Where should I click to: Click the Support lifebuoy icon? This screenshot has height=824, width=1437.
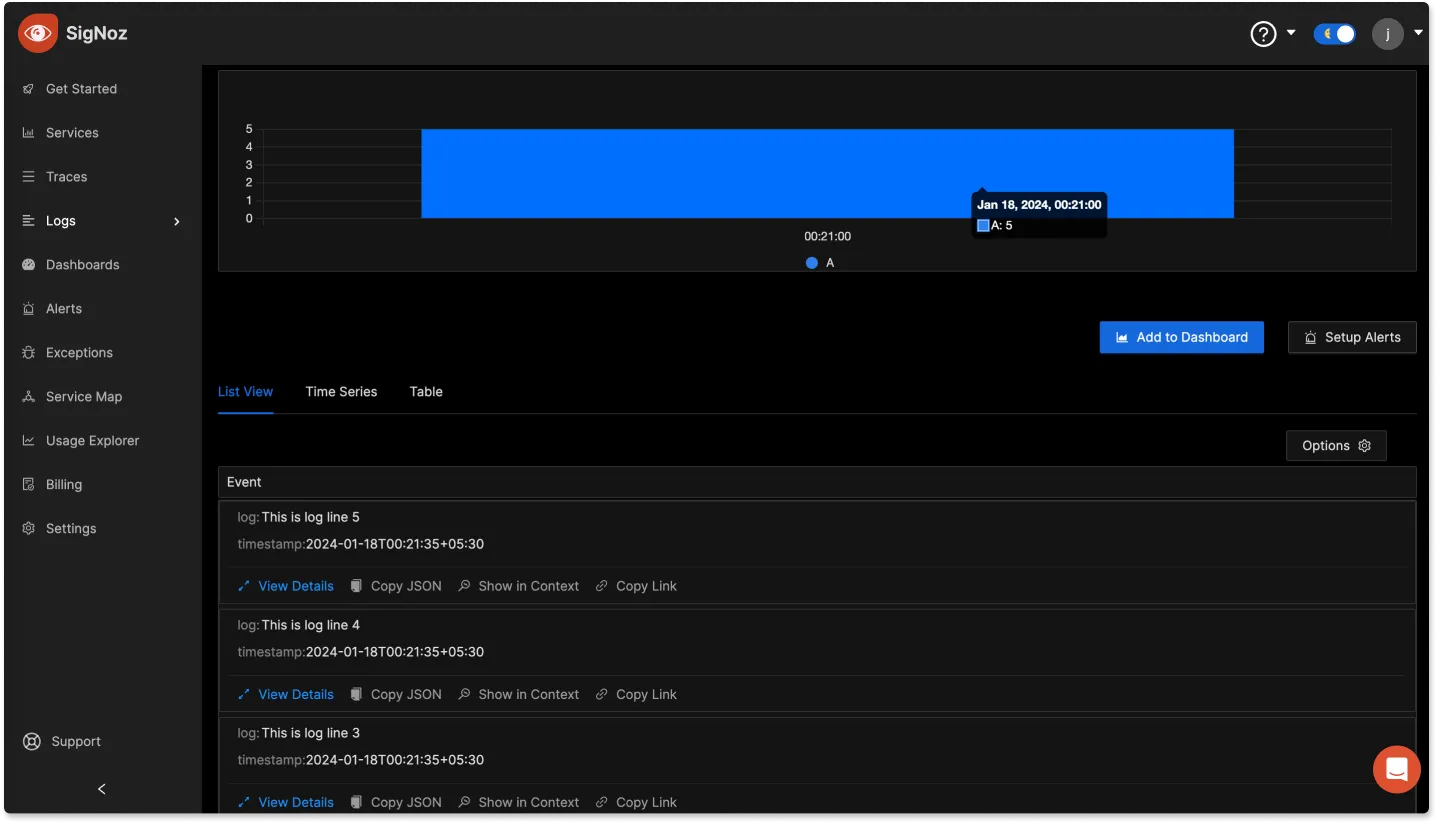32,742
